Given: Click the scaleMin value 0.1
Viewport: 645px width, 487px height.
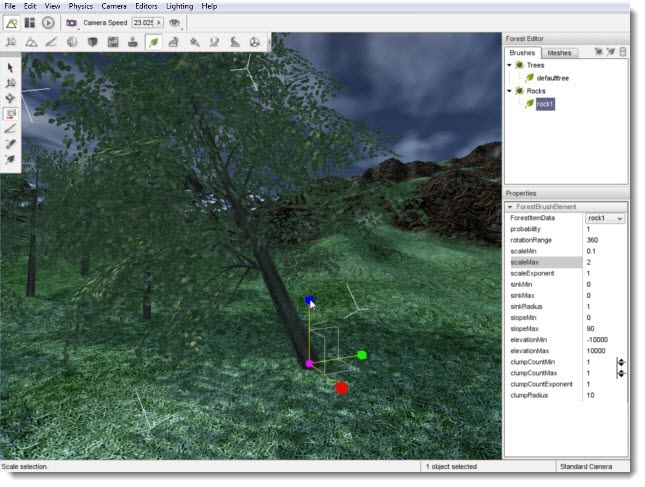Looking at the screenshot, I should (591, 251).
